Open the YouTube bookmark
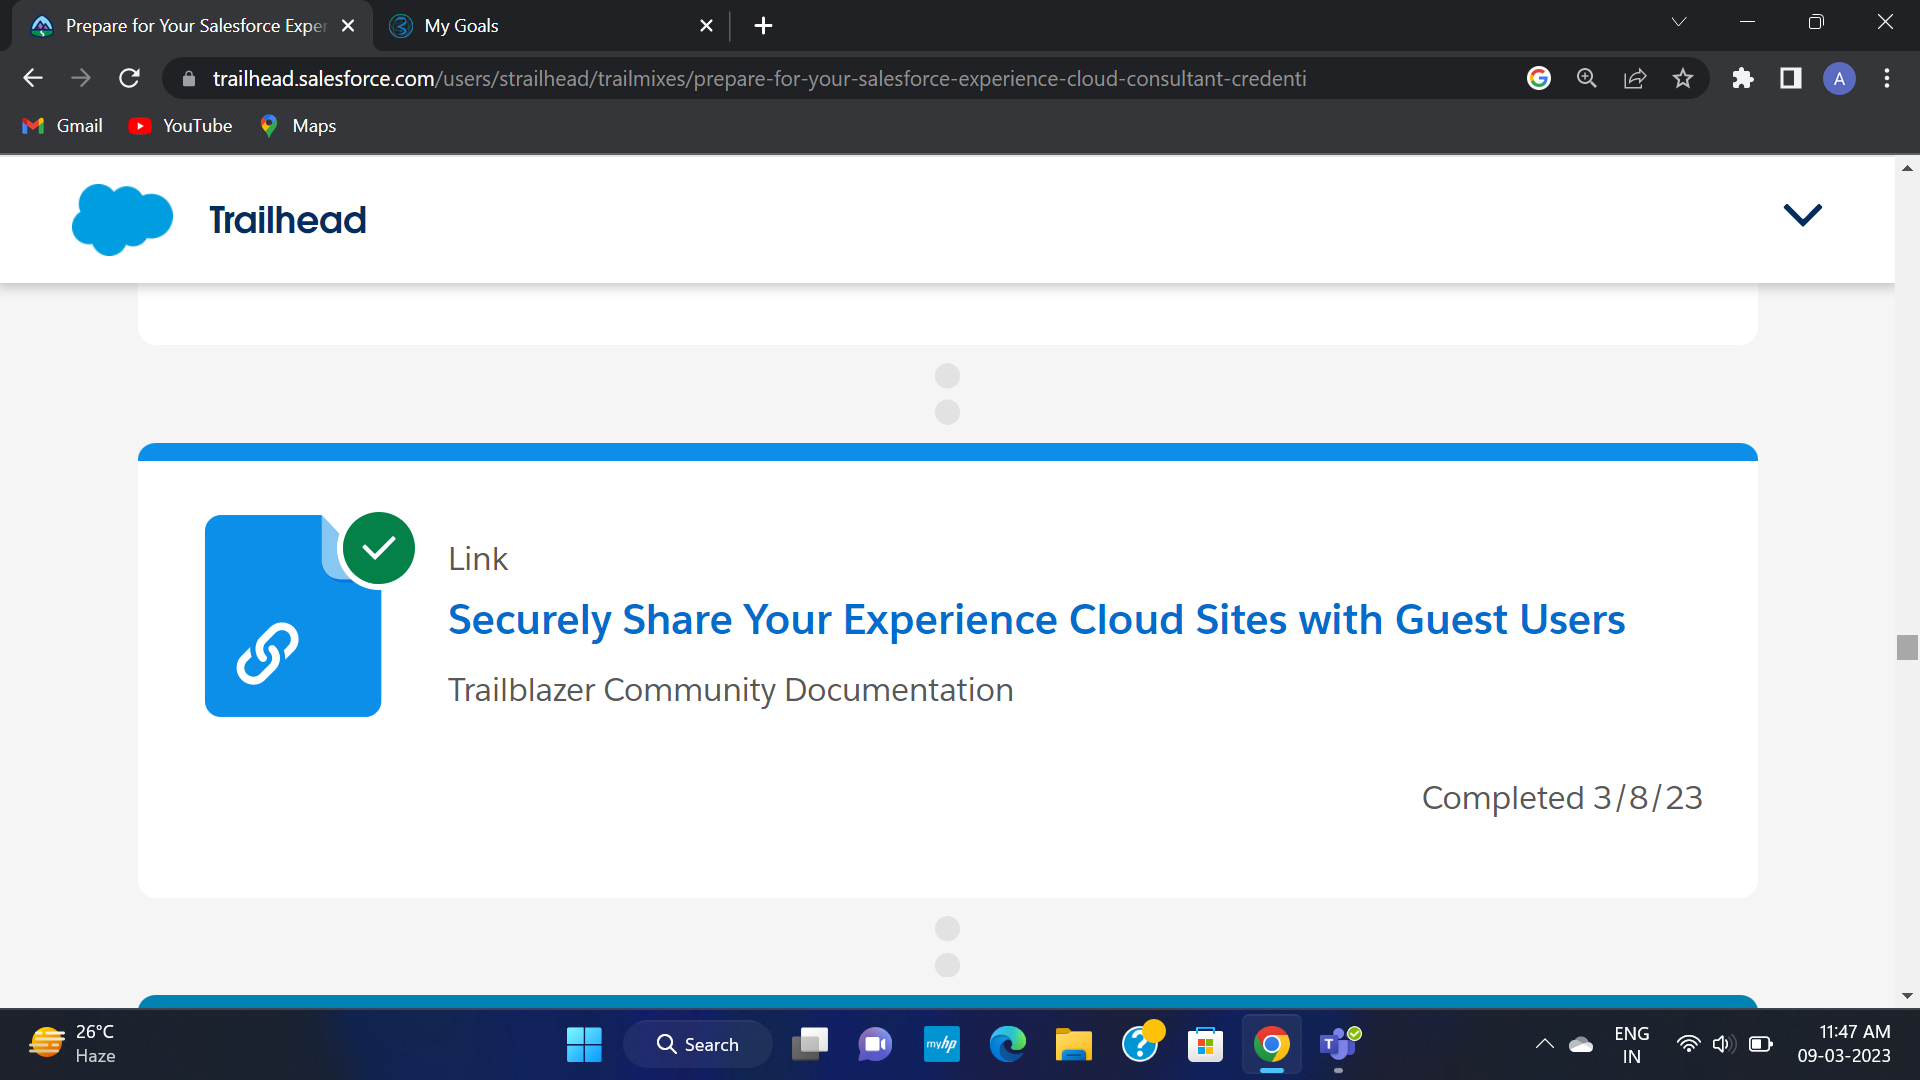The height and width of the screenshot is (1080, 1920). 181,126
